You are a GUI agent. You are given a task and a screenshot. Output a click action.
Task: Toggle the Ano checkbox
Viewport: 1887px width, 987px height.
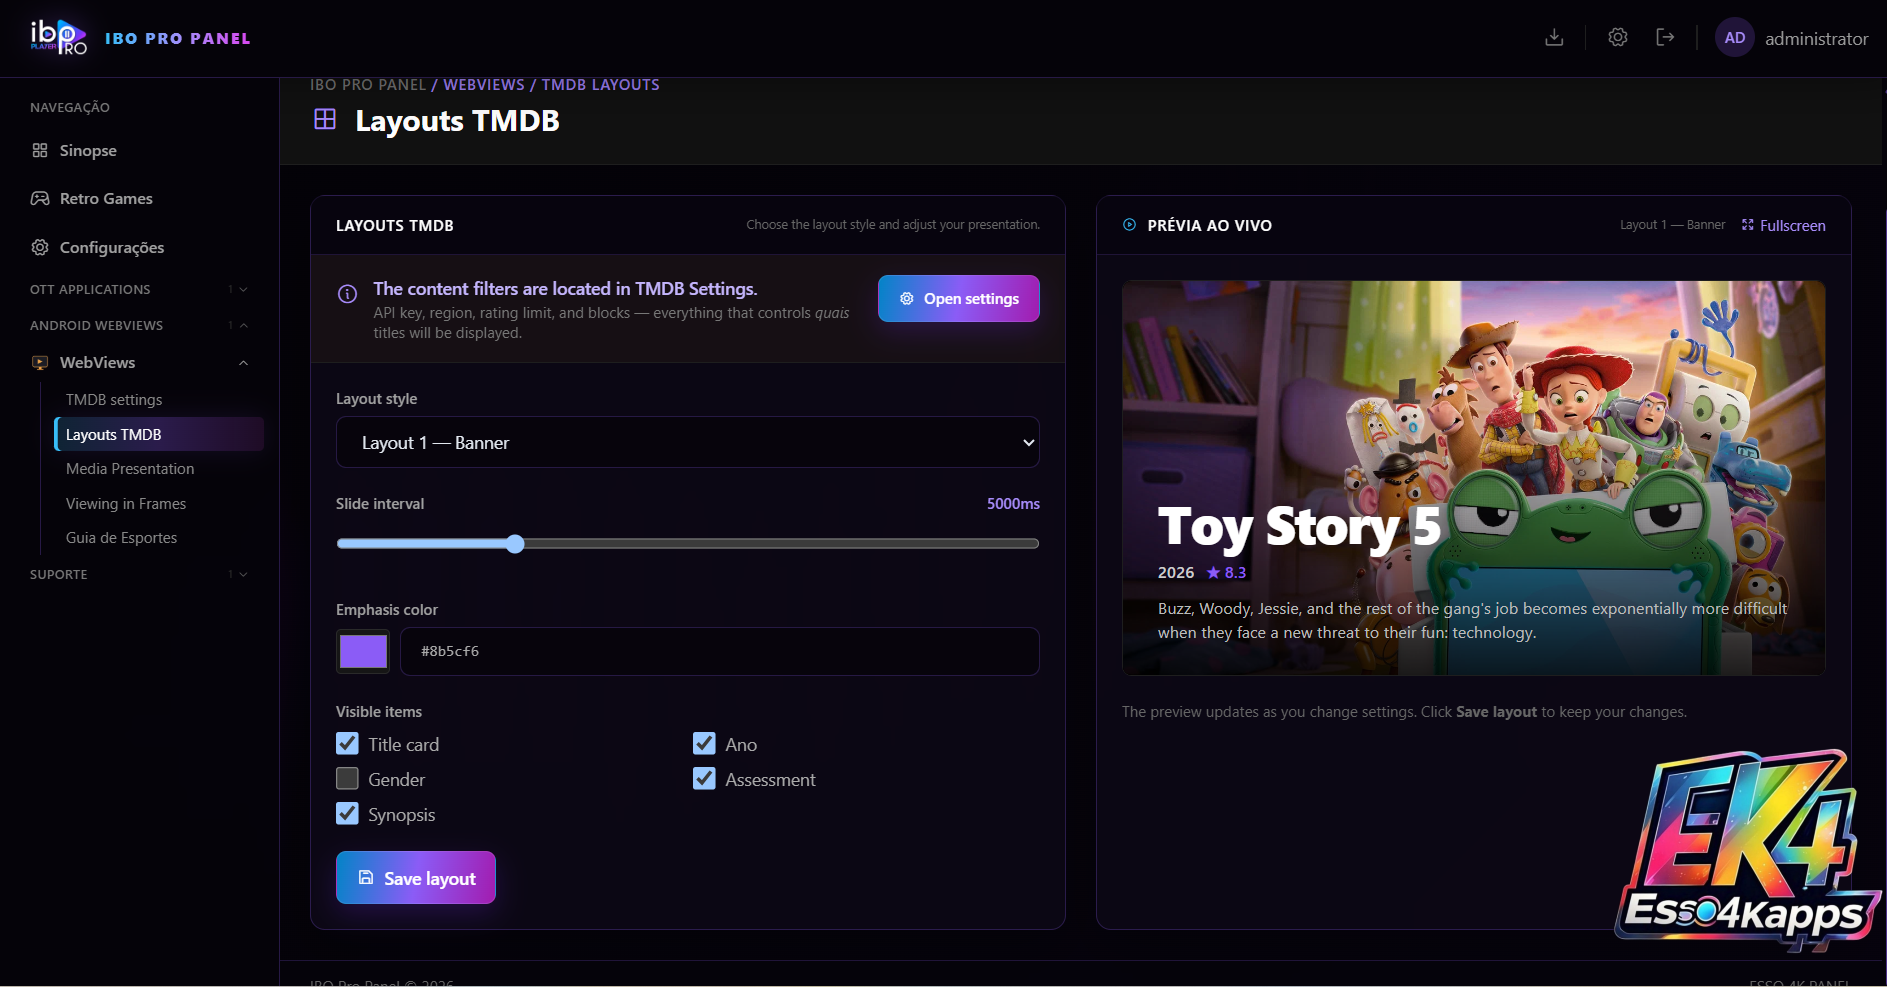pyautogui.click(x=704, y=744)
